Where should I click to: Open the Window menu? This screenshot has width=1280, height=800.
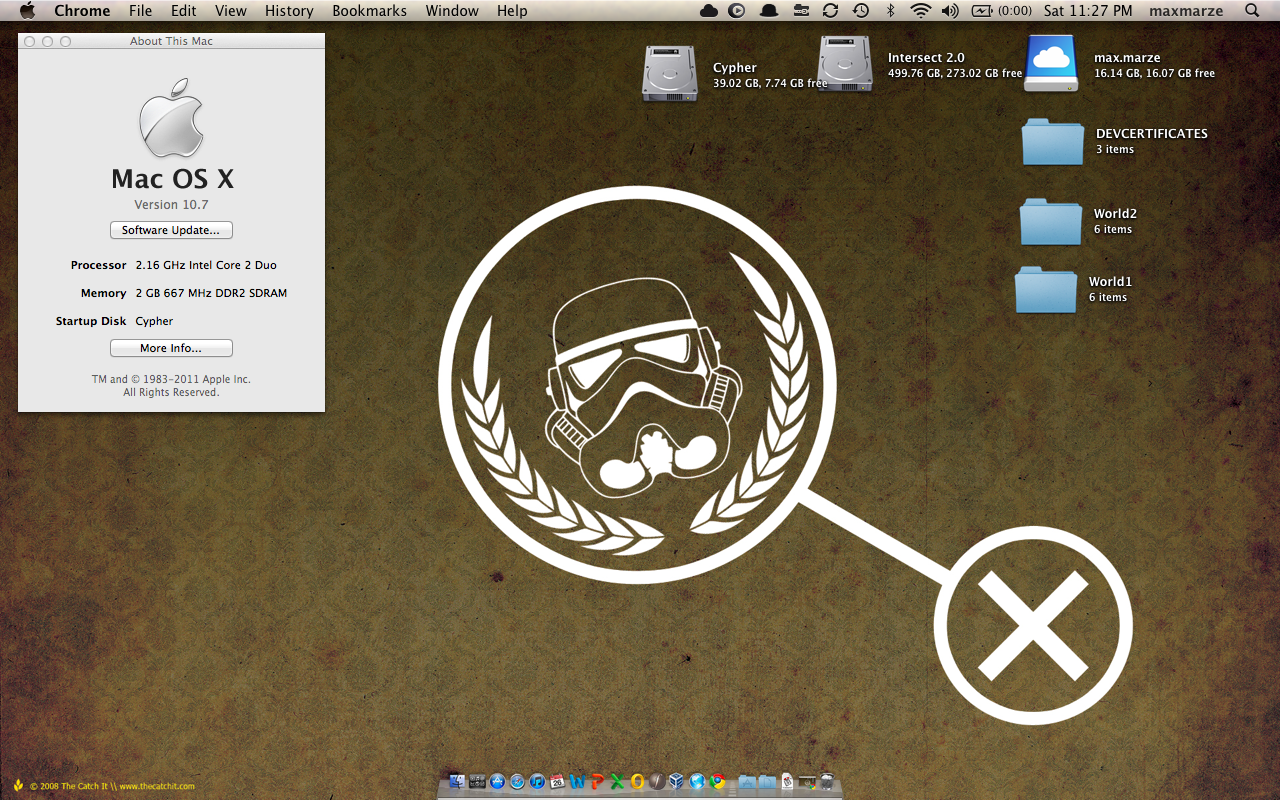tap(452, 11)
